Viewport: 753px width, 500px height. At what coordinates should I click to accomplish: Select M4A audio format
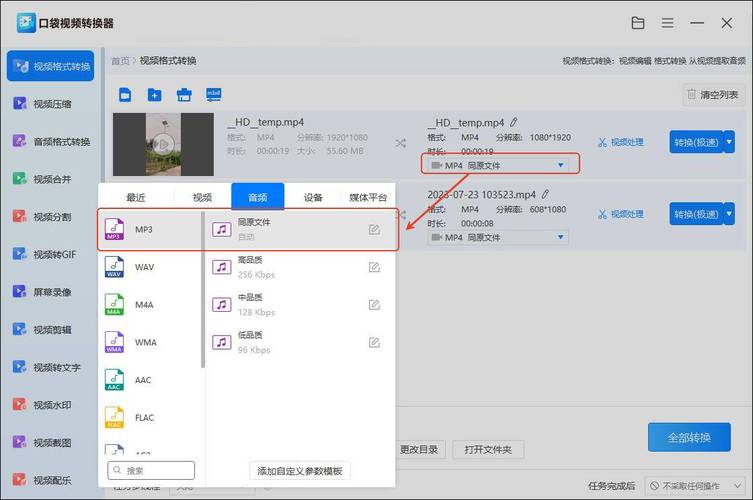coord(150,305)
